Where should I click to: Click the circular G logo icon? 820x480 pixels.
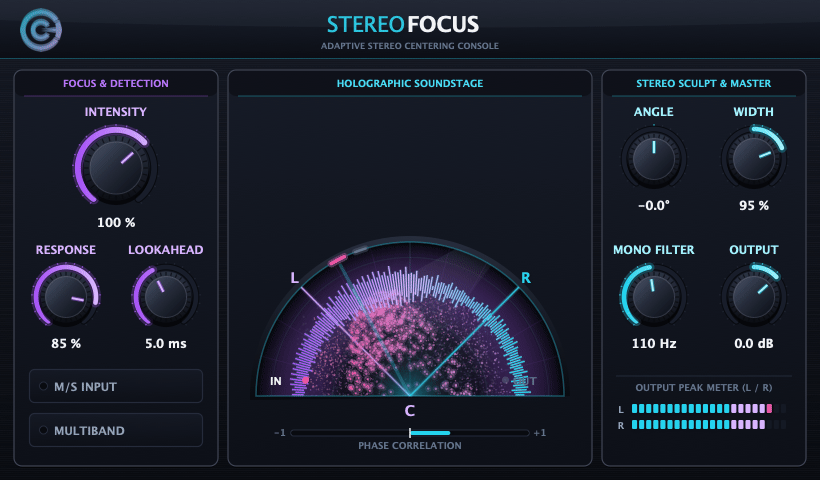pyautogui.click(x=41, y=30)
